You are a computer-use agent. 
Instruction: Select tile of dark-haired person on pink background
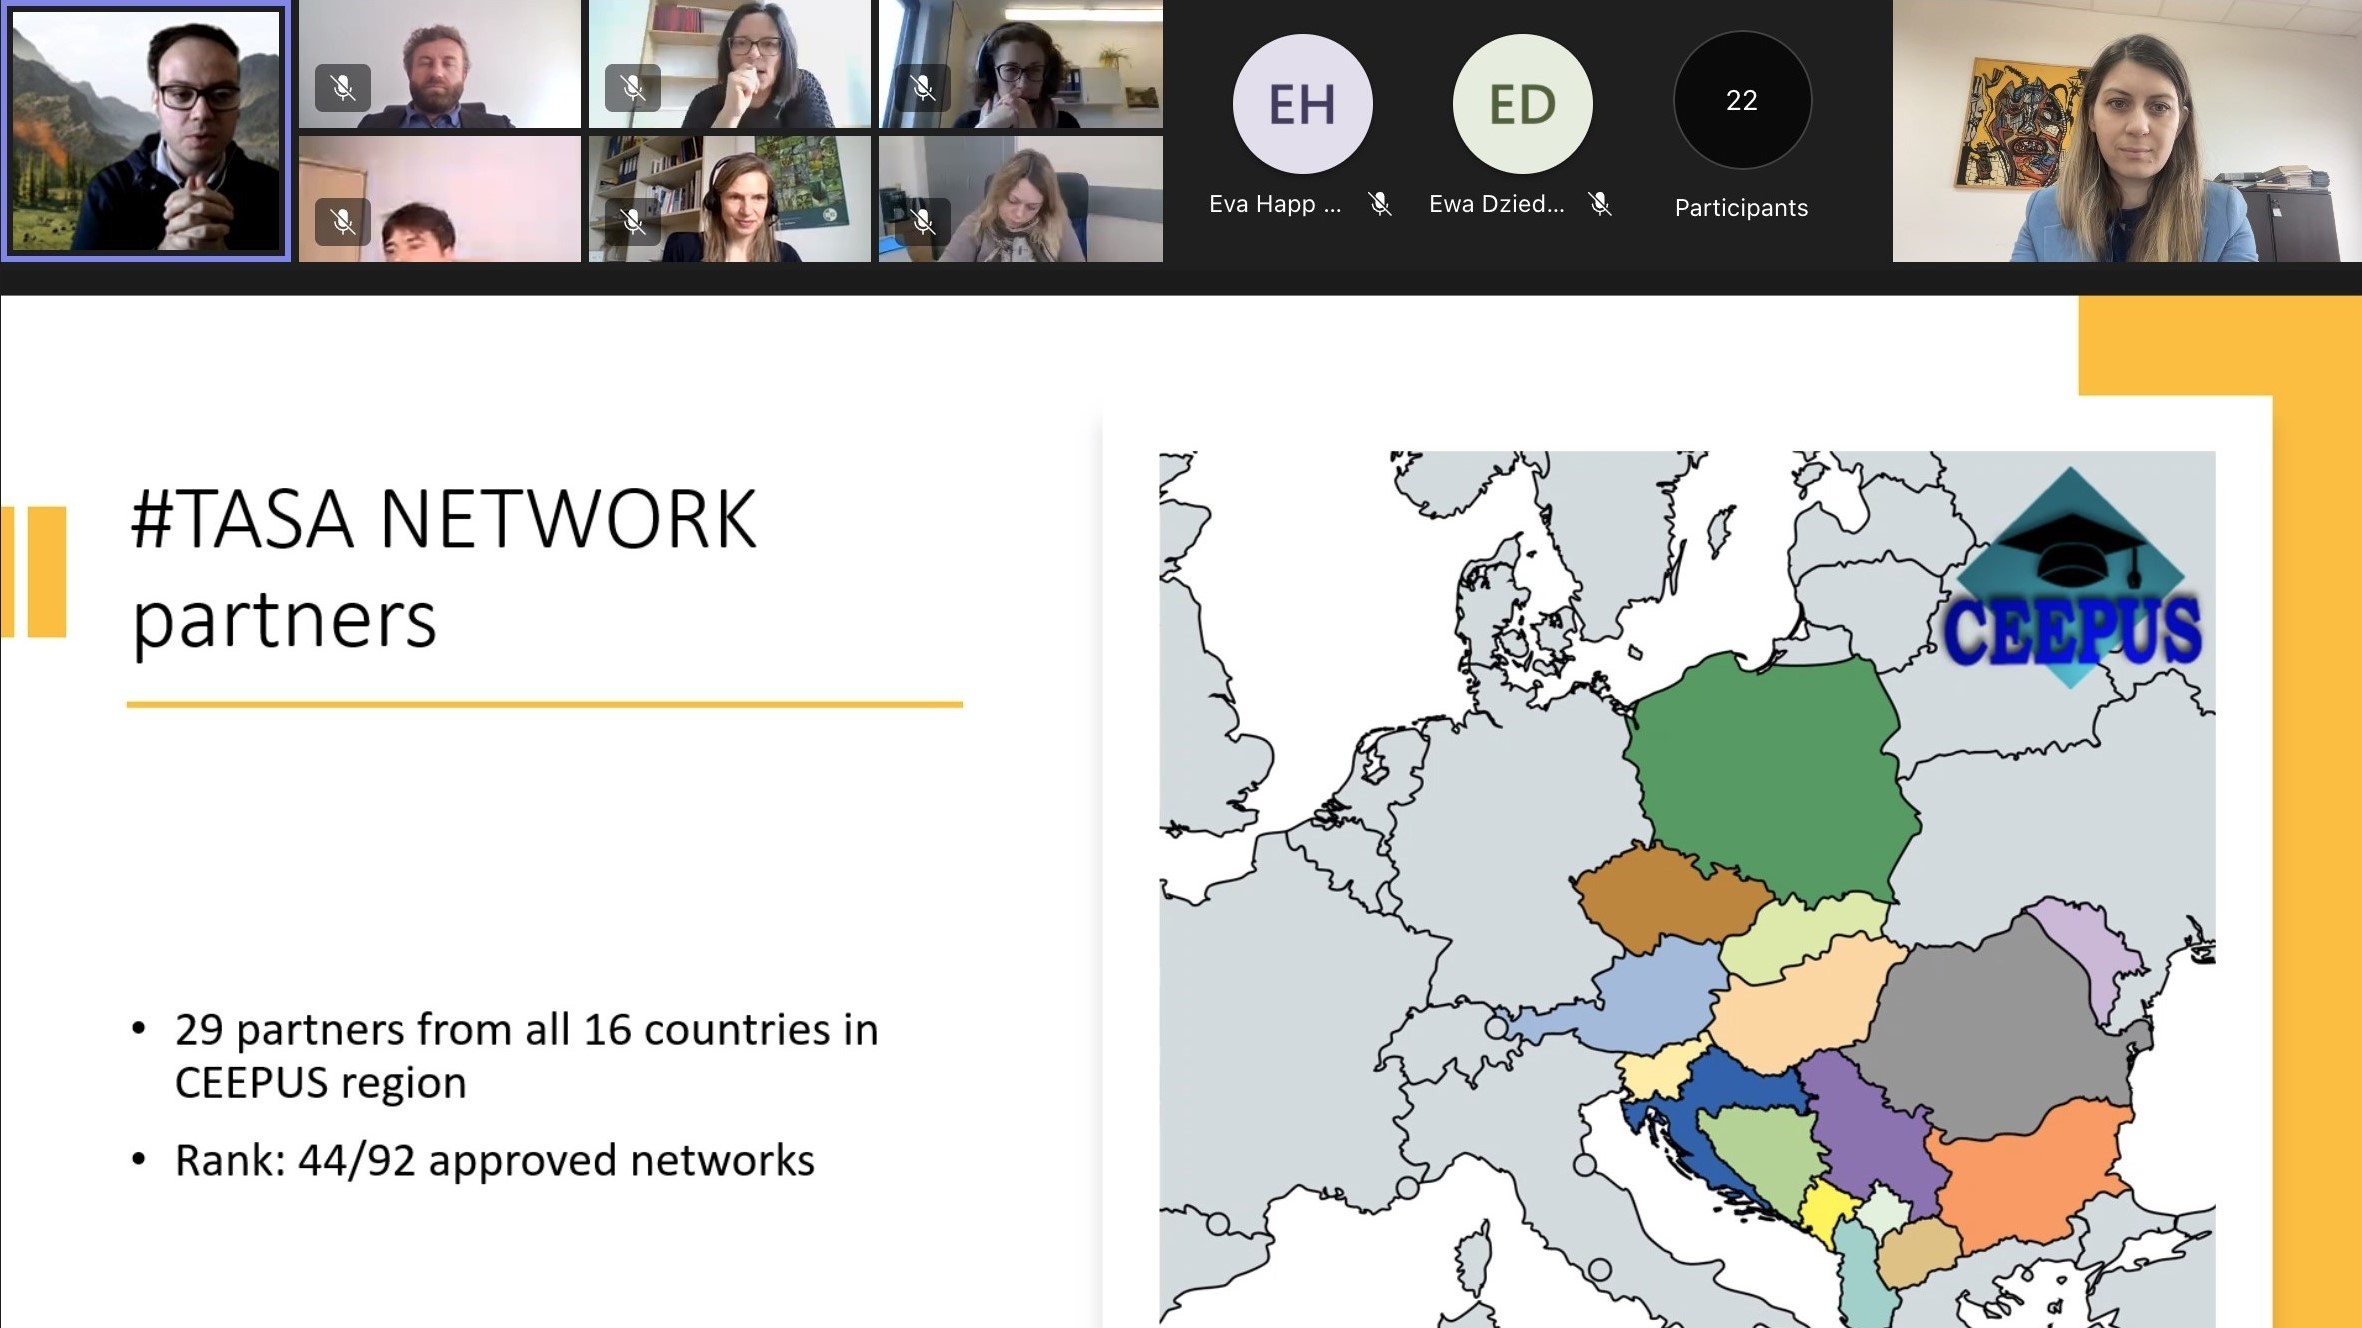[440, 199]
